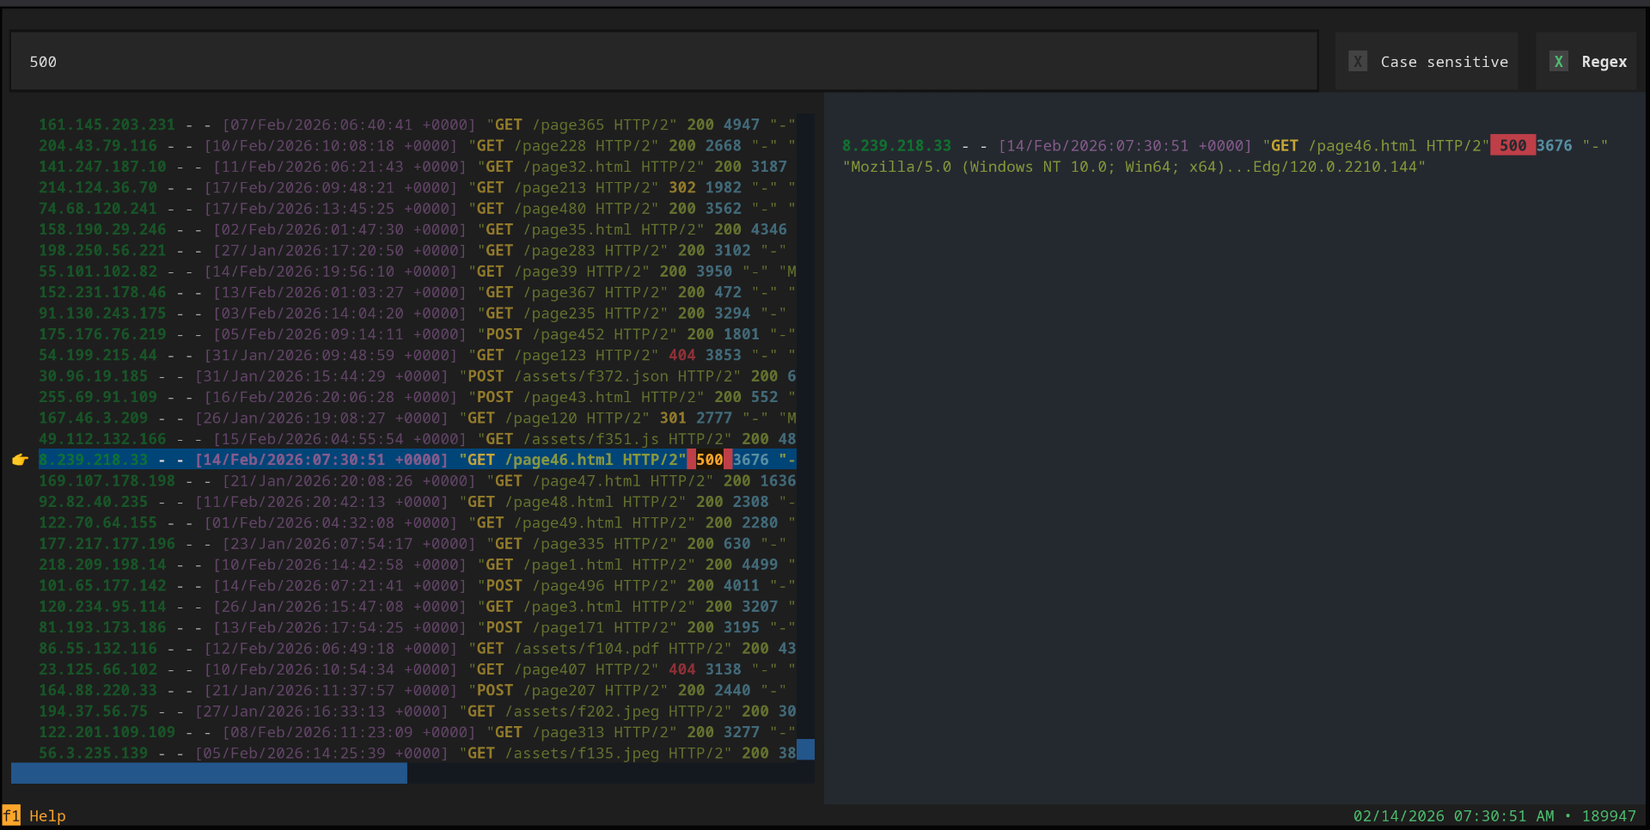The image size is (1650, 830).
Task: Click the highlighted 500 match in the detail pane
Action: point(1513,146)
